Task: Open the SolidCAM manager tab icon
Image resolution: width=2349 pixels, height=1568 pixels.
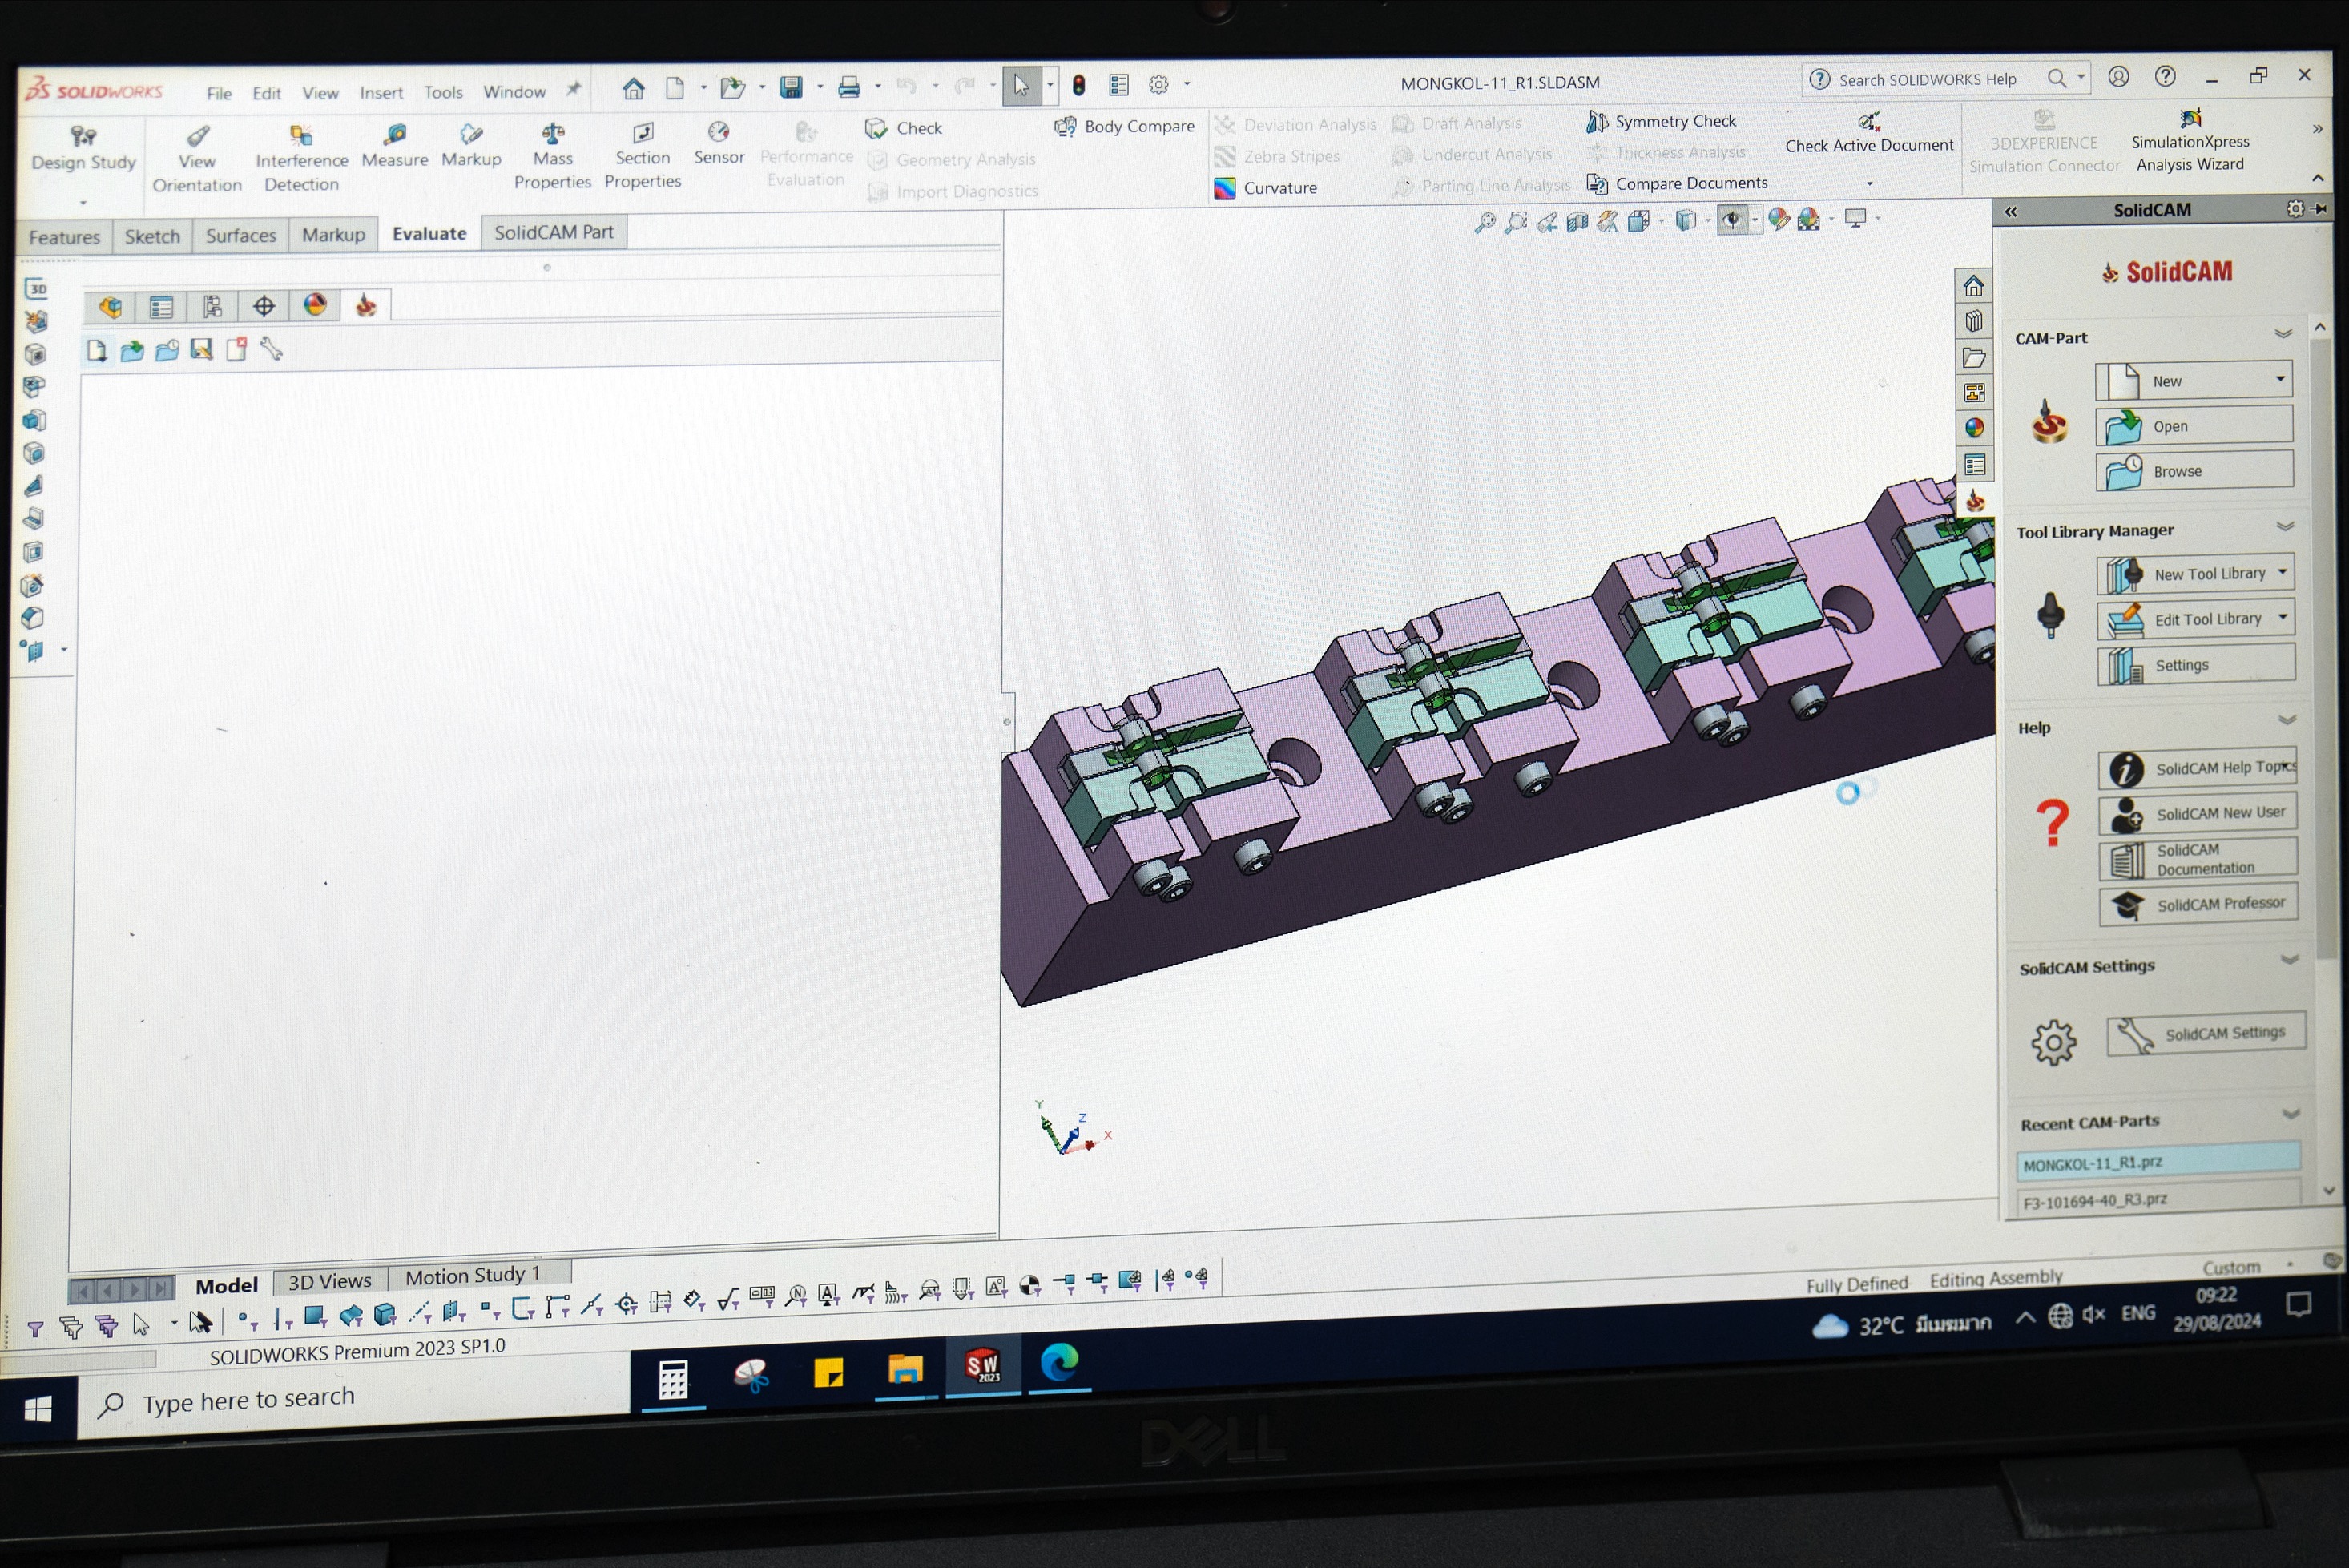Action: pos(366,306)
